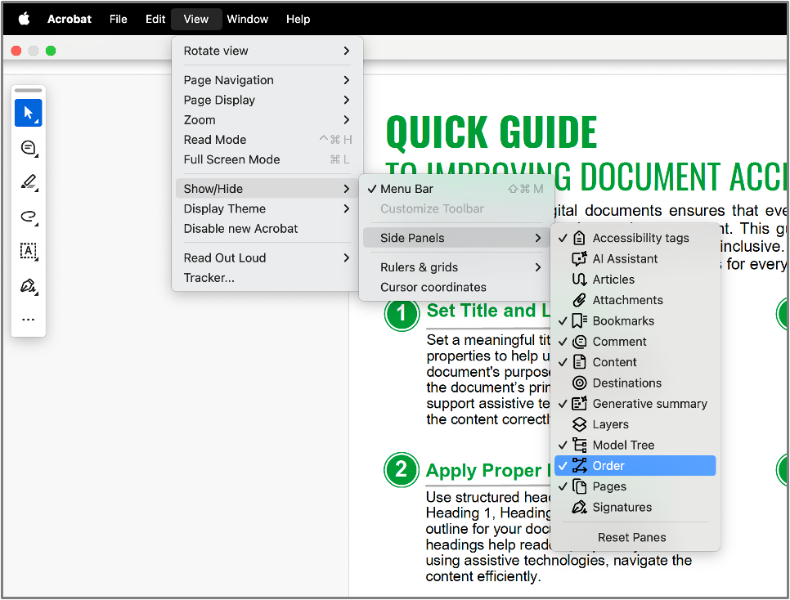The image size is (790, 600).
Task: Expand the Side Panels submenu
Action: click(456, 238)
